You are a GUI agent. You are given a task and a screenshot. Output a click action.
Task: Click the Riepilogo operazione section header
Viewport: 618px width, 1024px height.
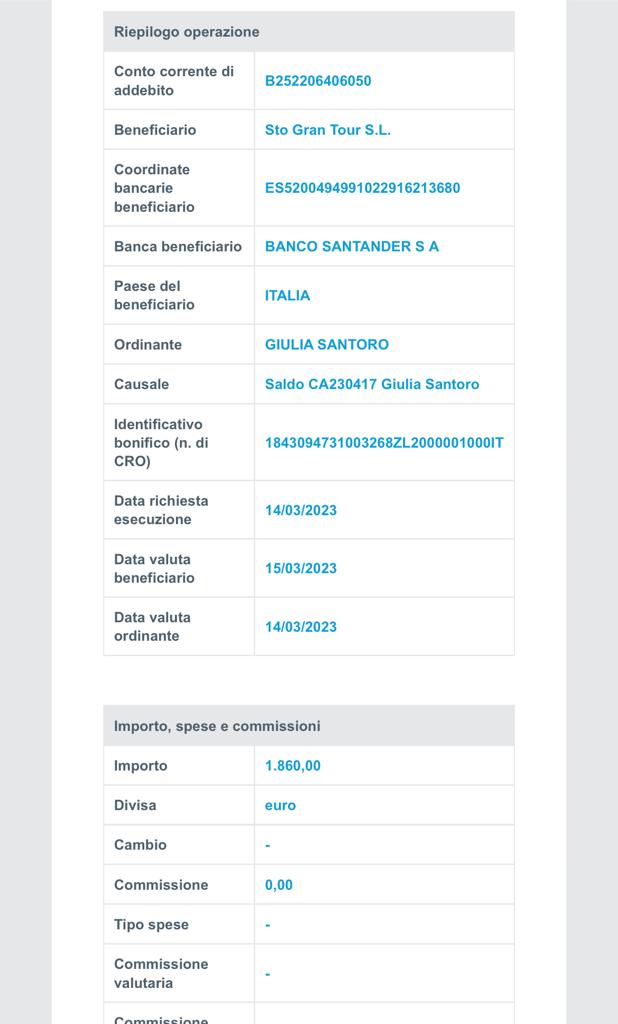click(186, 32)
